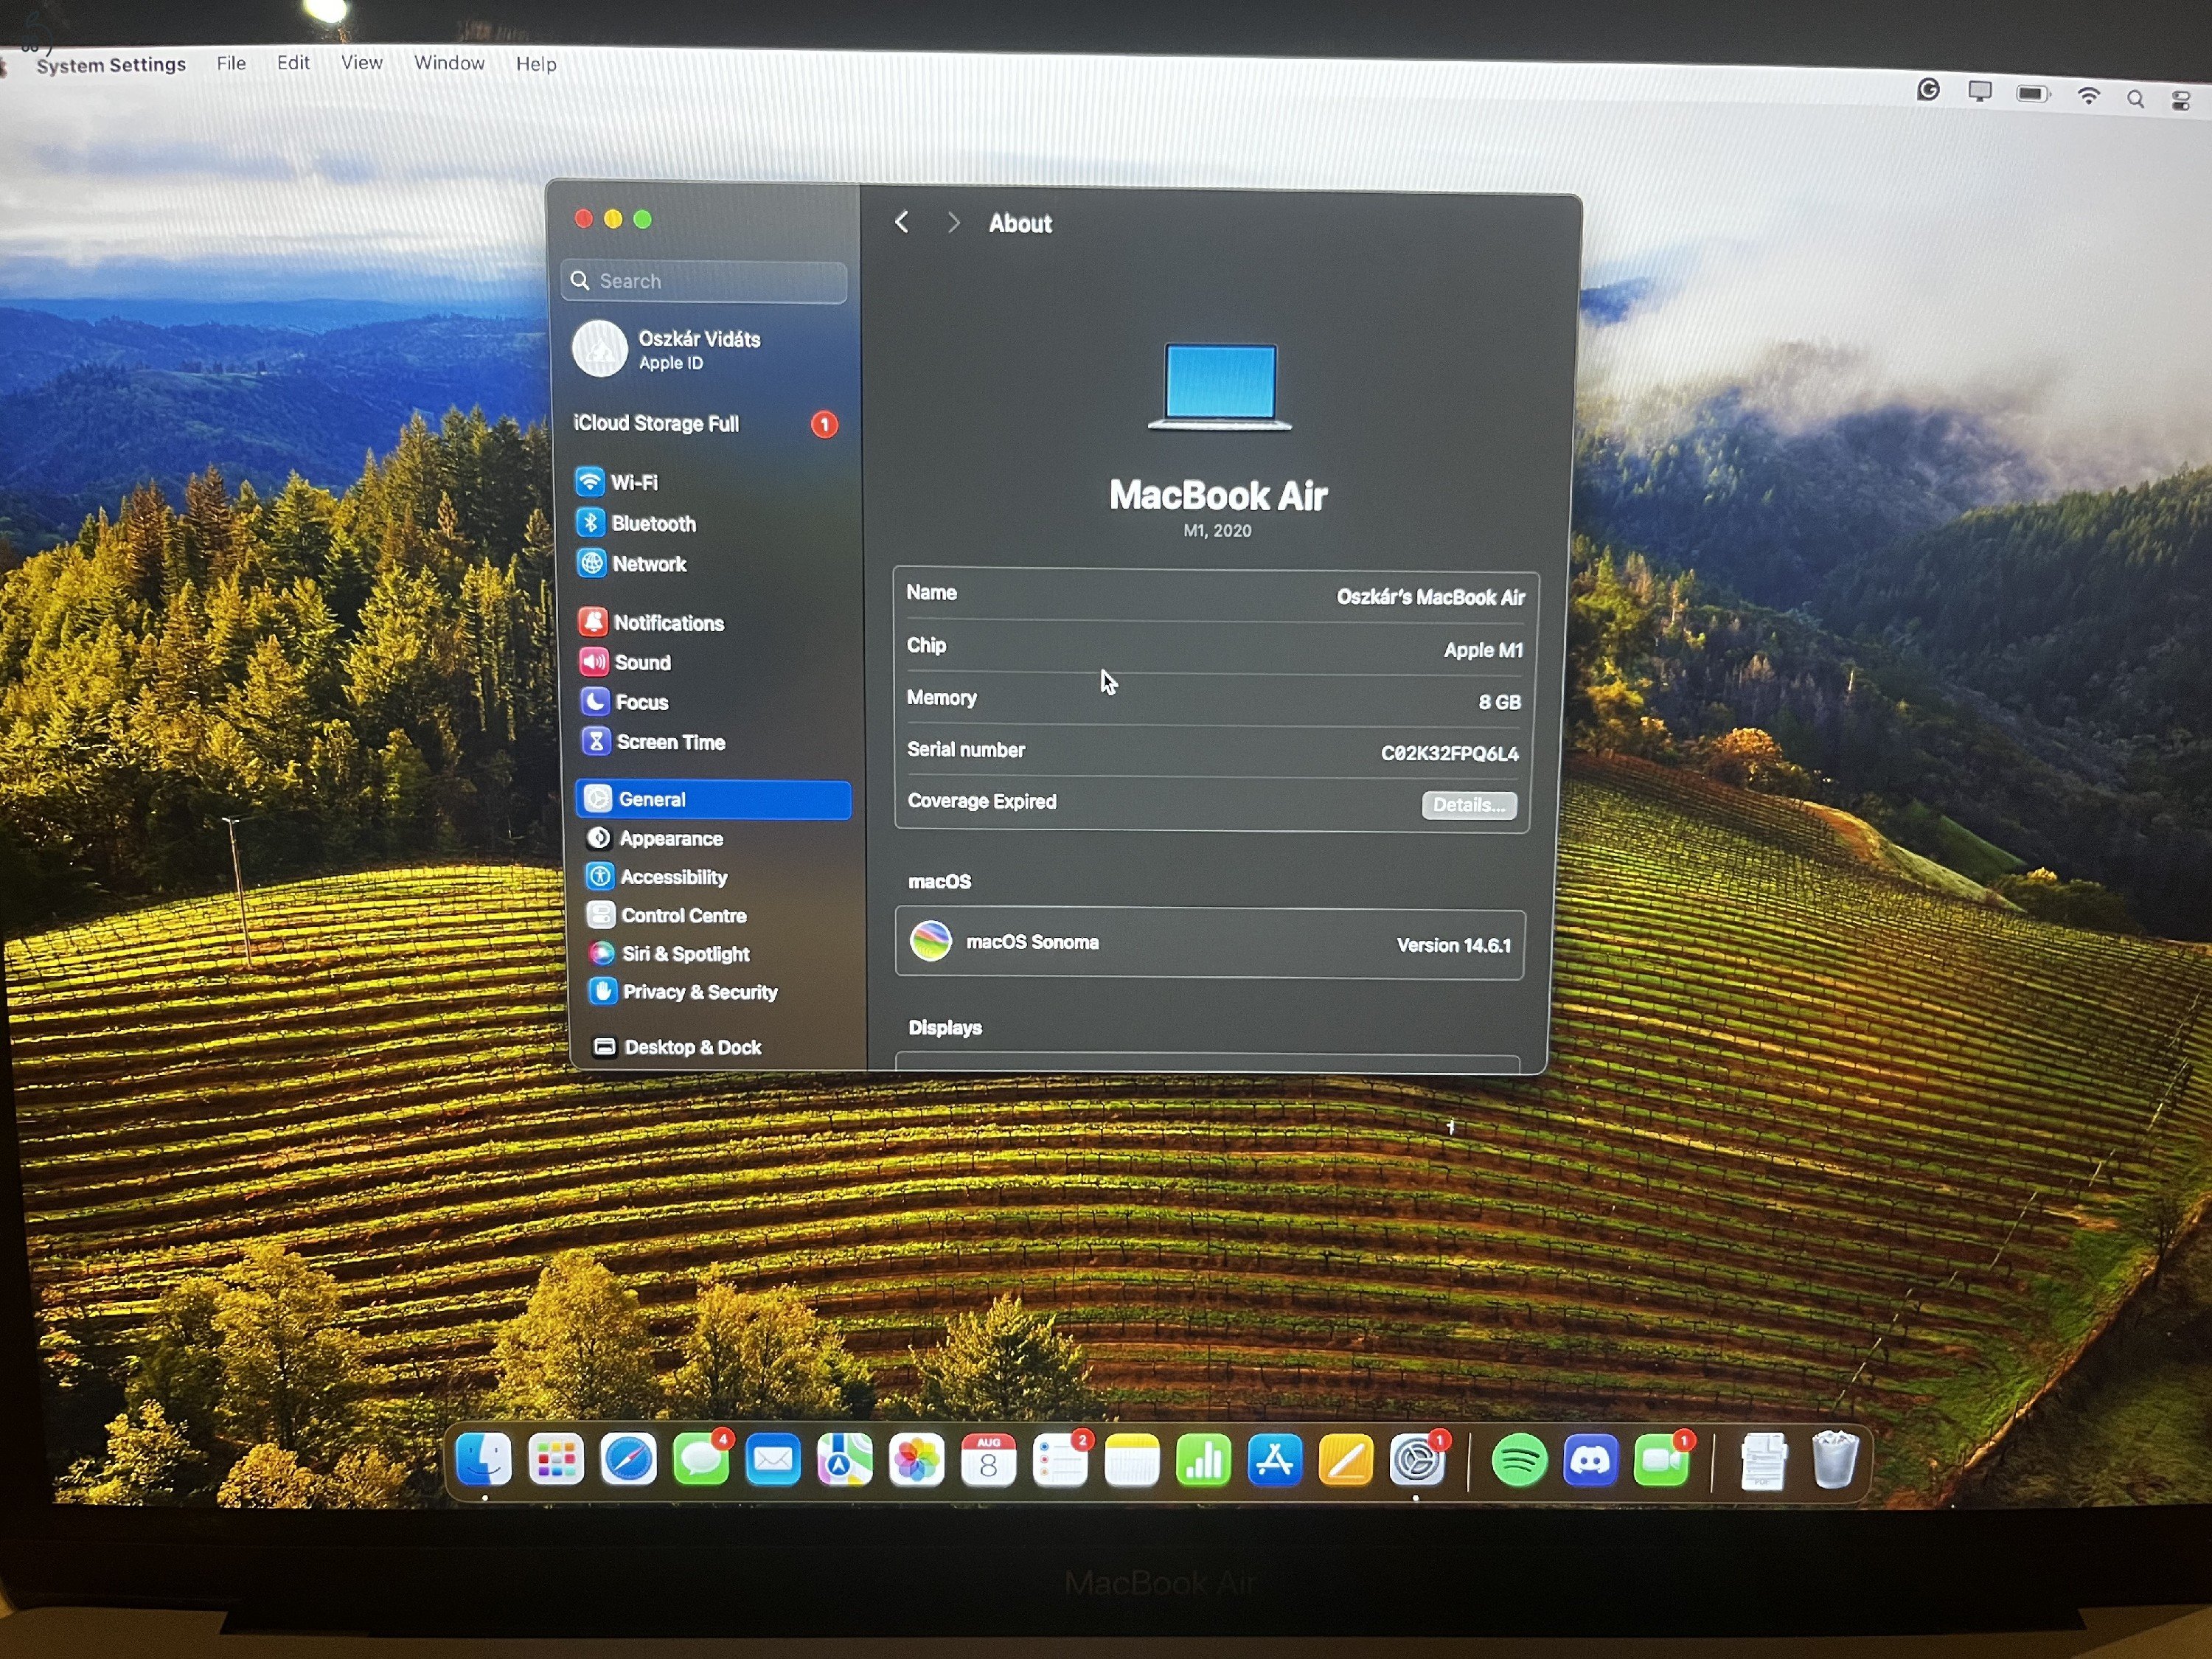The width and height of the screenshot is (2212, 1659).
Task: Click the MacBook Air laptop image
Action: [1220, 387]
